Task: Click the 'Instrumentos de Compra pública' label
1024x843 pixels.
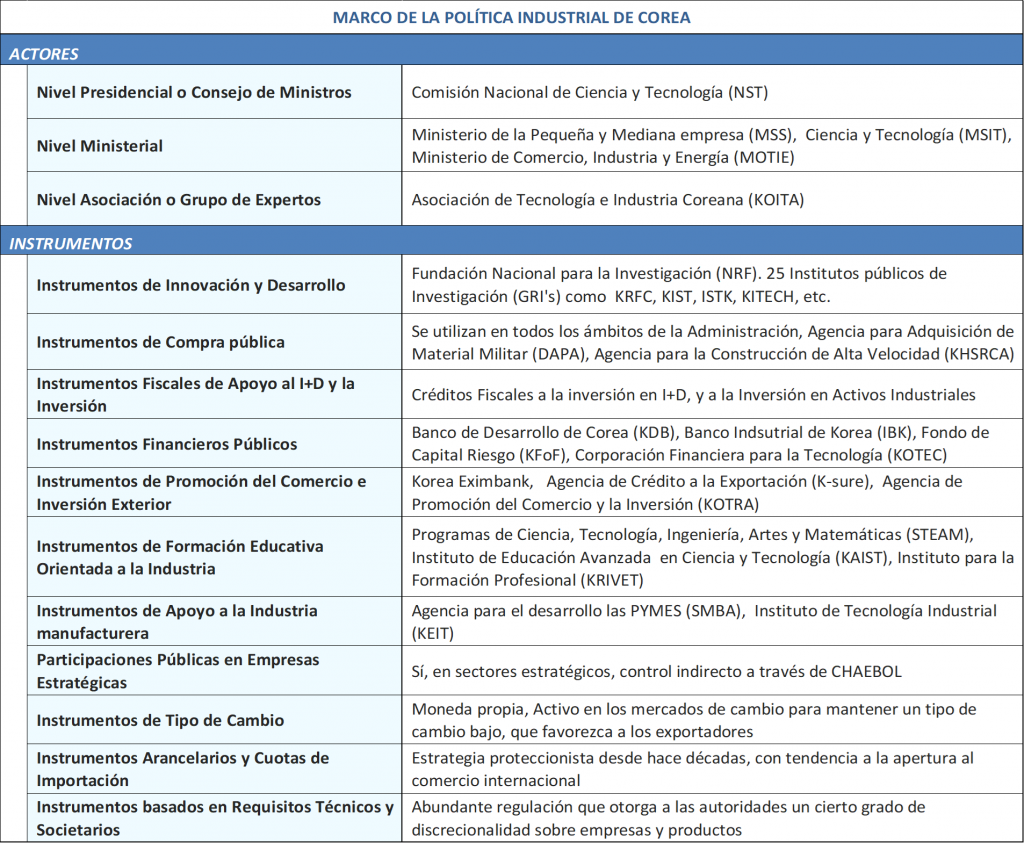Action: pos(161,342)
